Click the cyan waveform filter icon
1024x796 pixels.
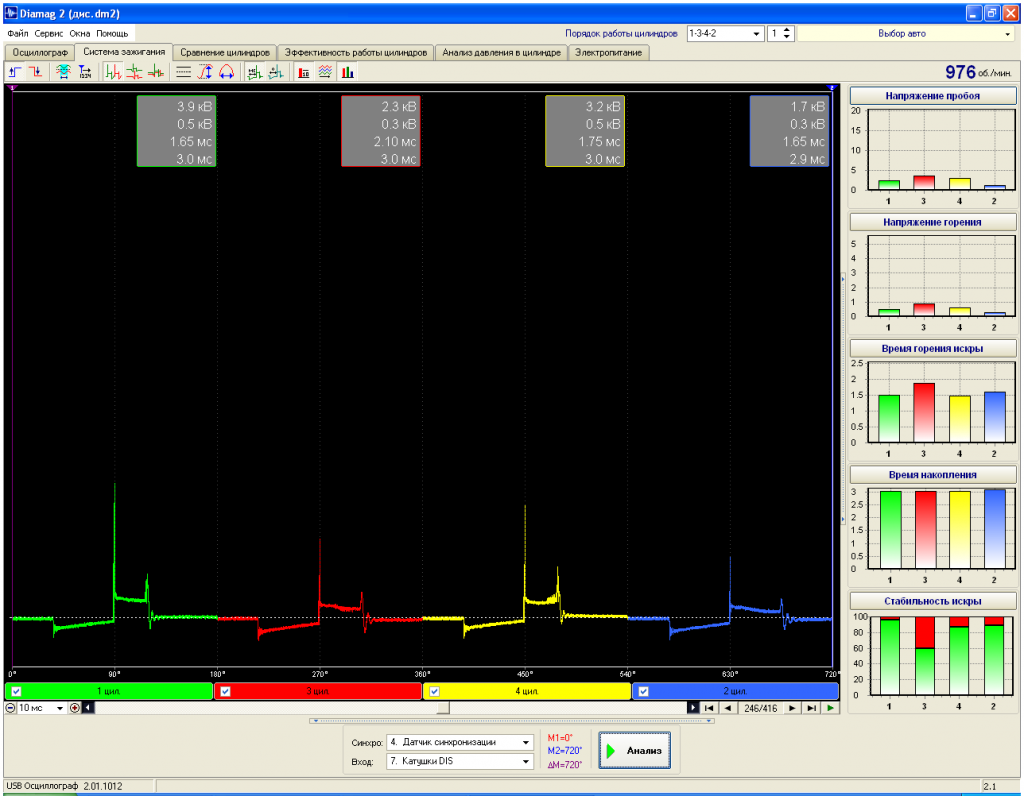coord(63,72)
